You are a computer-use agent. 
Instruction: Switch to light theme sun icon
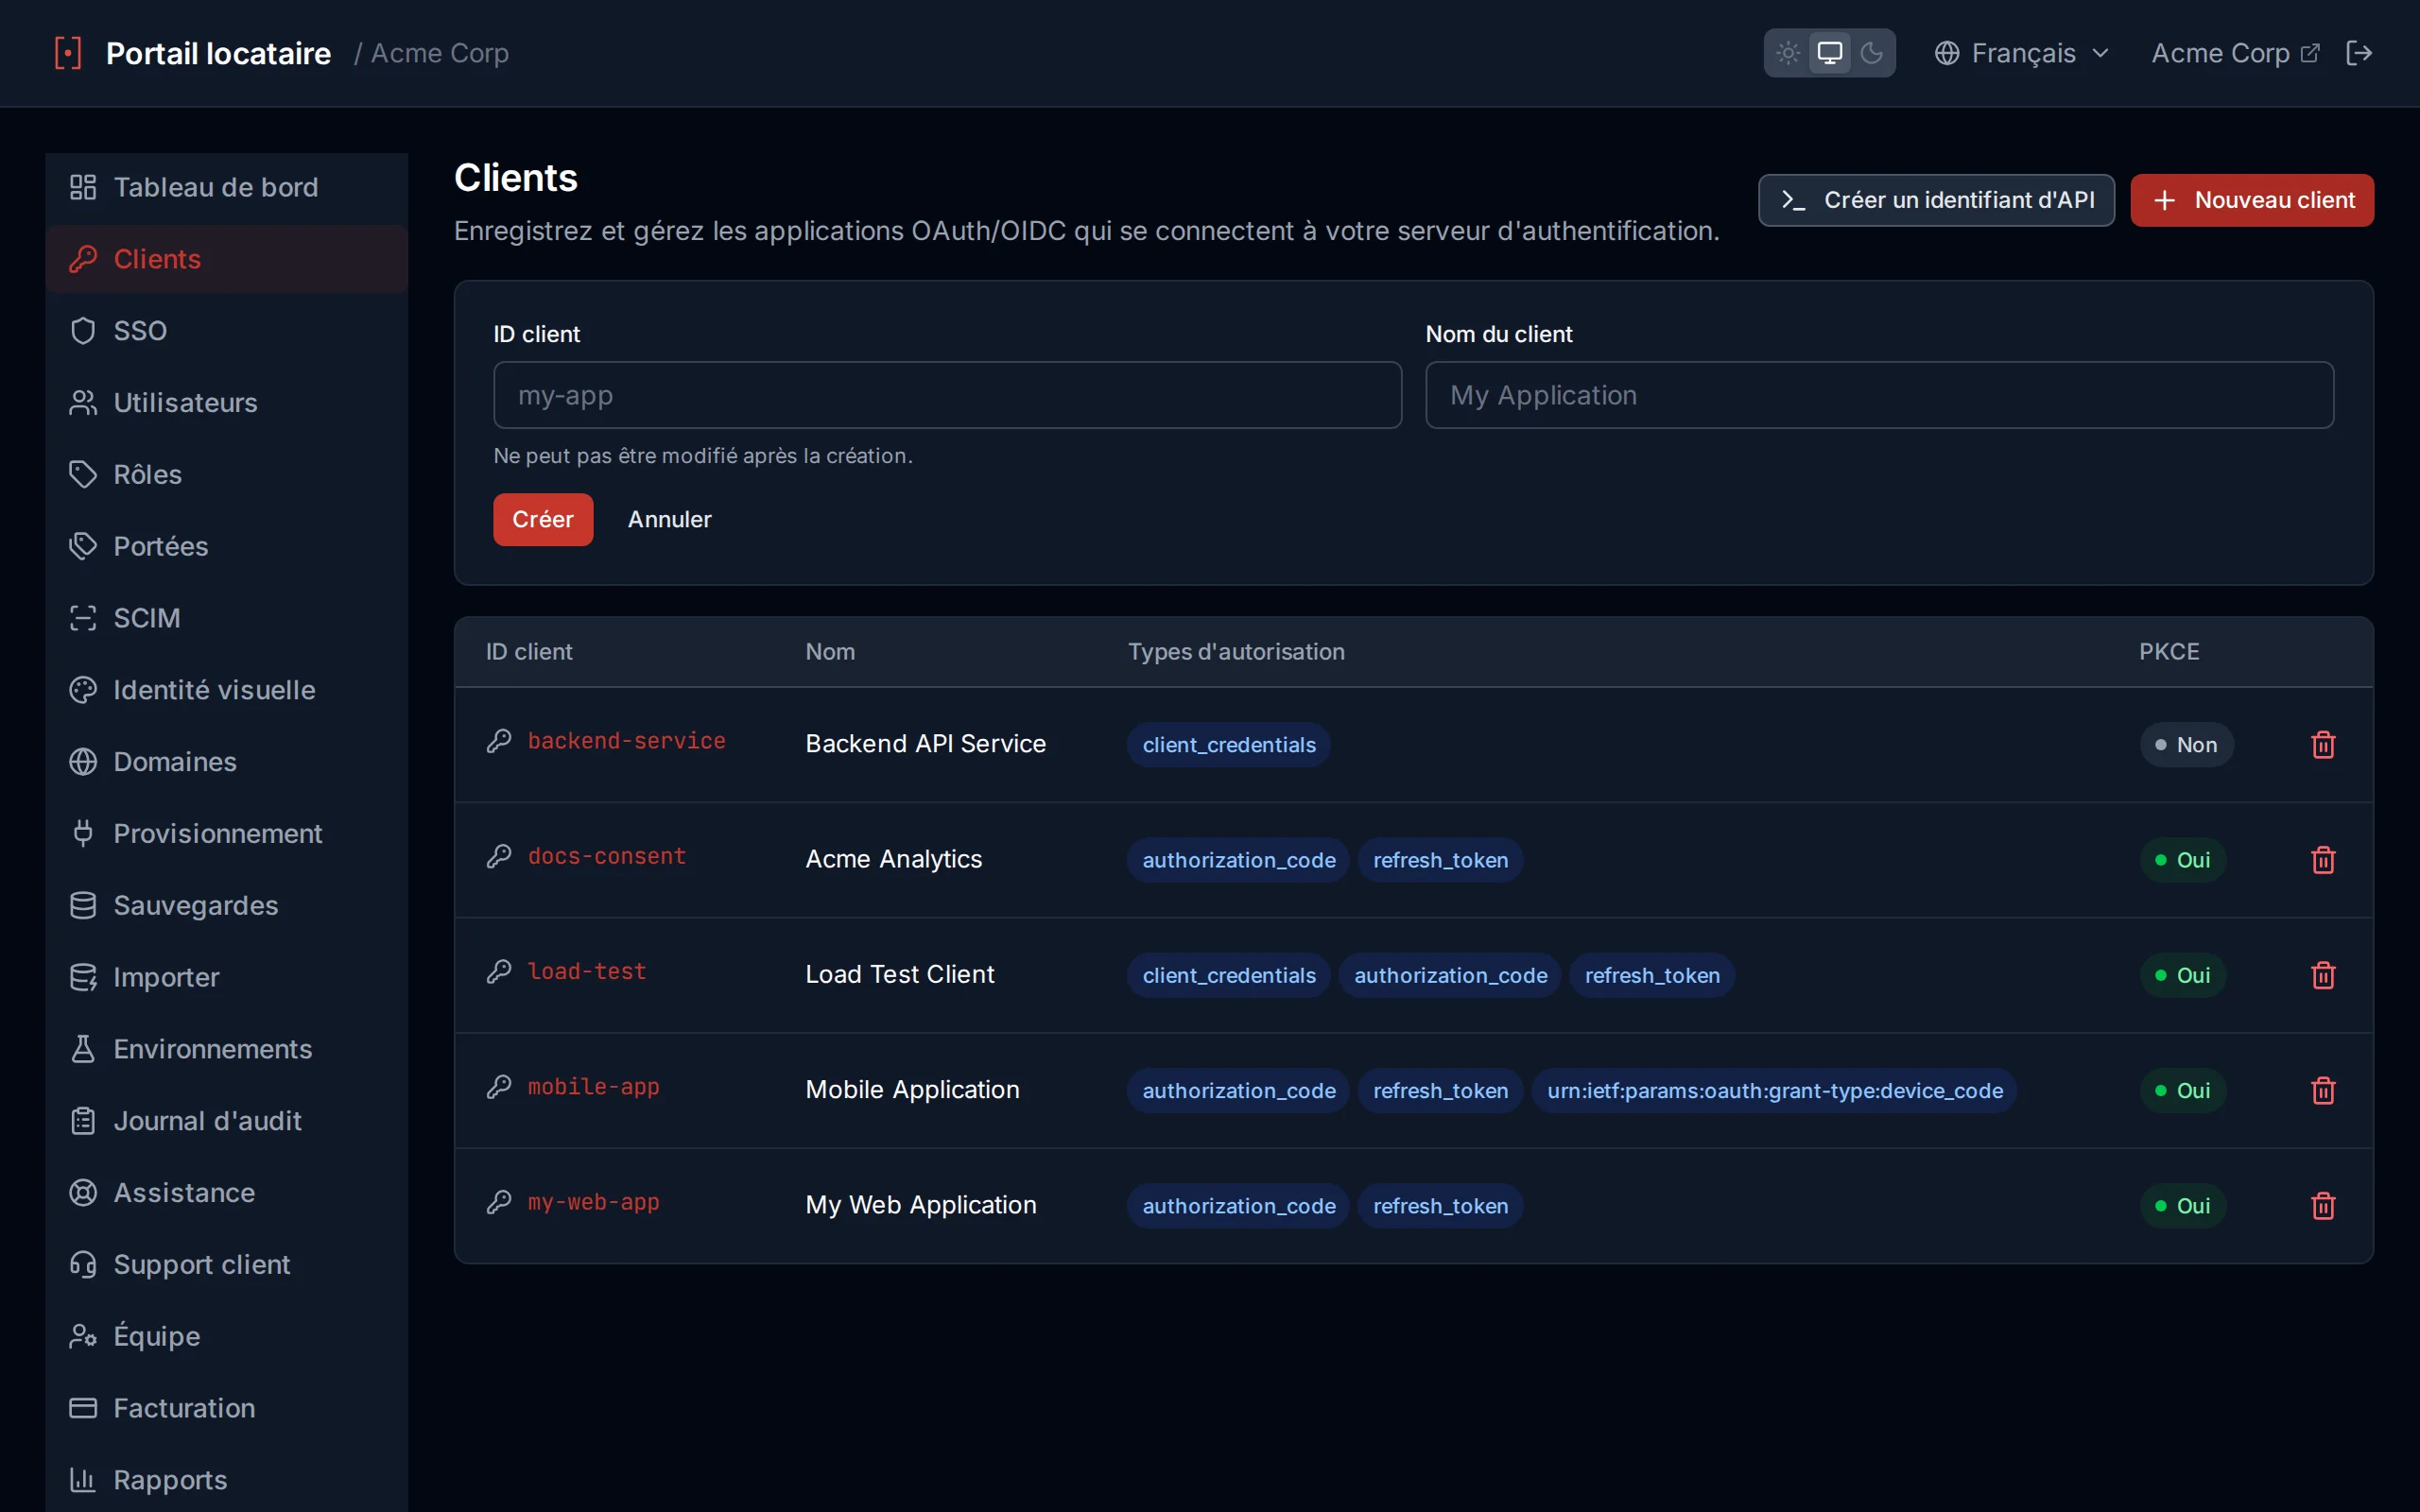pos(1788,53)
